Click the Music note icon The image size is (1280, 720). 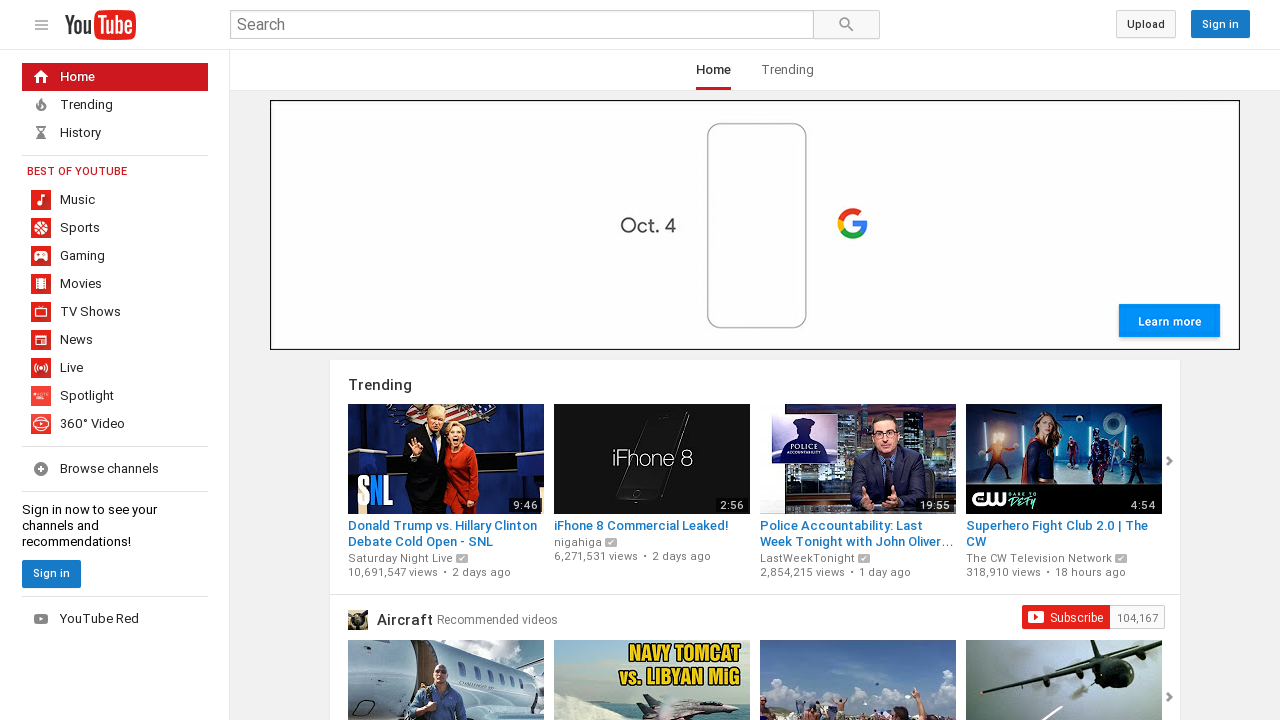pos(41,200)
